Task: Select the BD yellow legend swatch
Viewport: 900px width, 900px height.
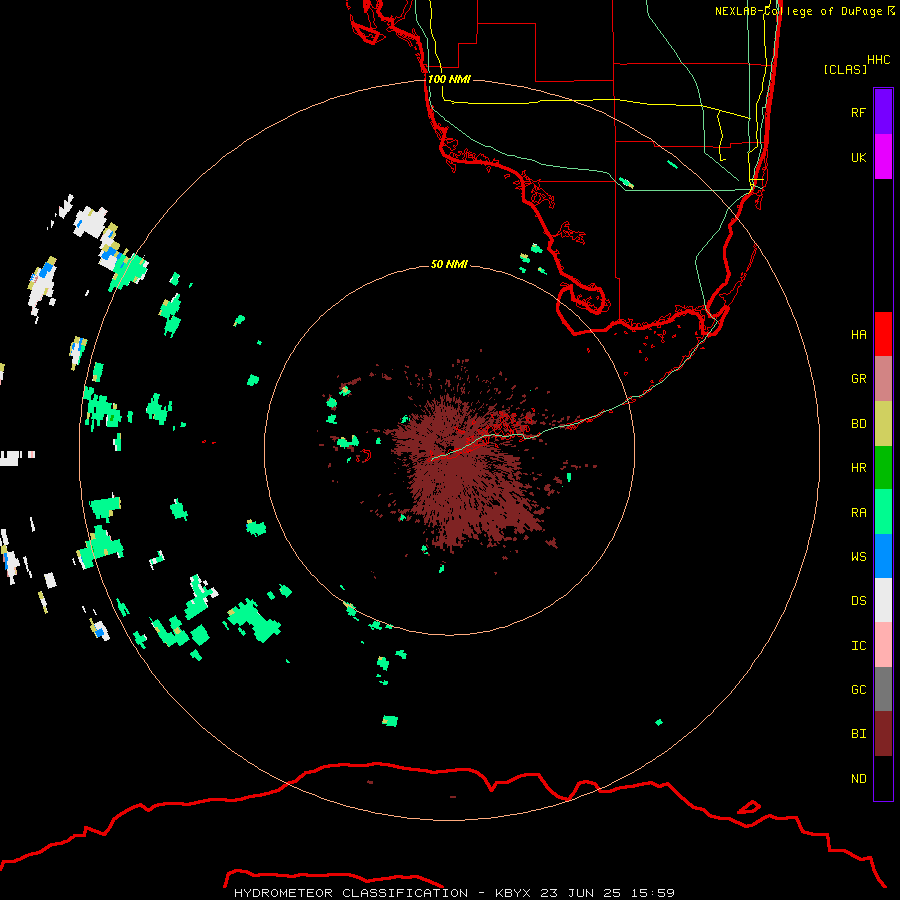Action: [x=883, y=424]
